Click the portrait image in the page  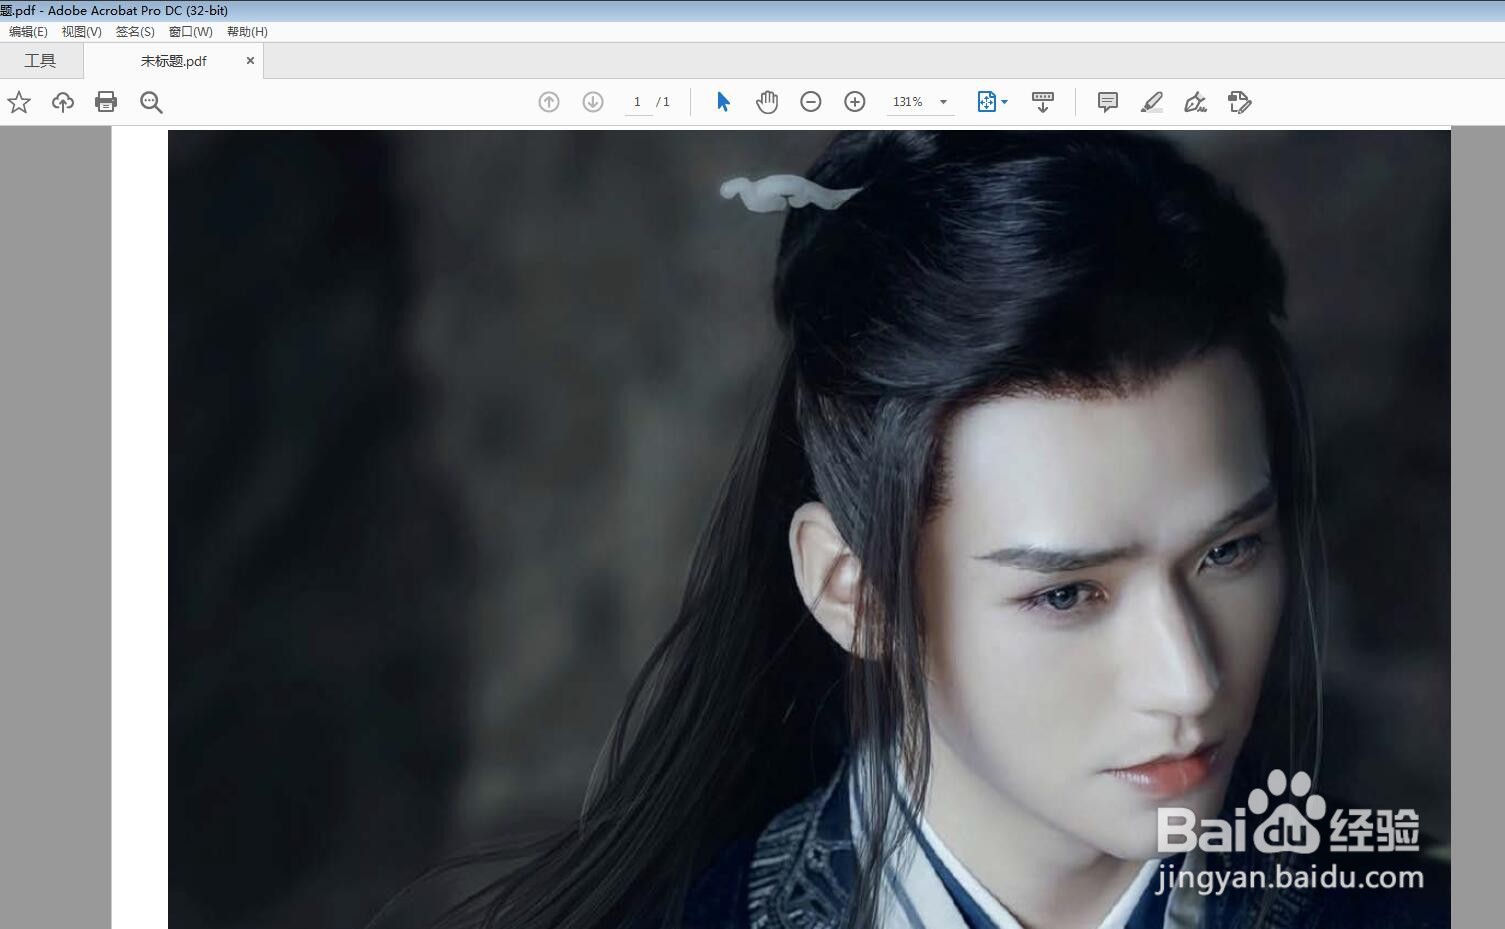point(809,529)
